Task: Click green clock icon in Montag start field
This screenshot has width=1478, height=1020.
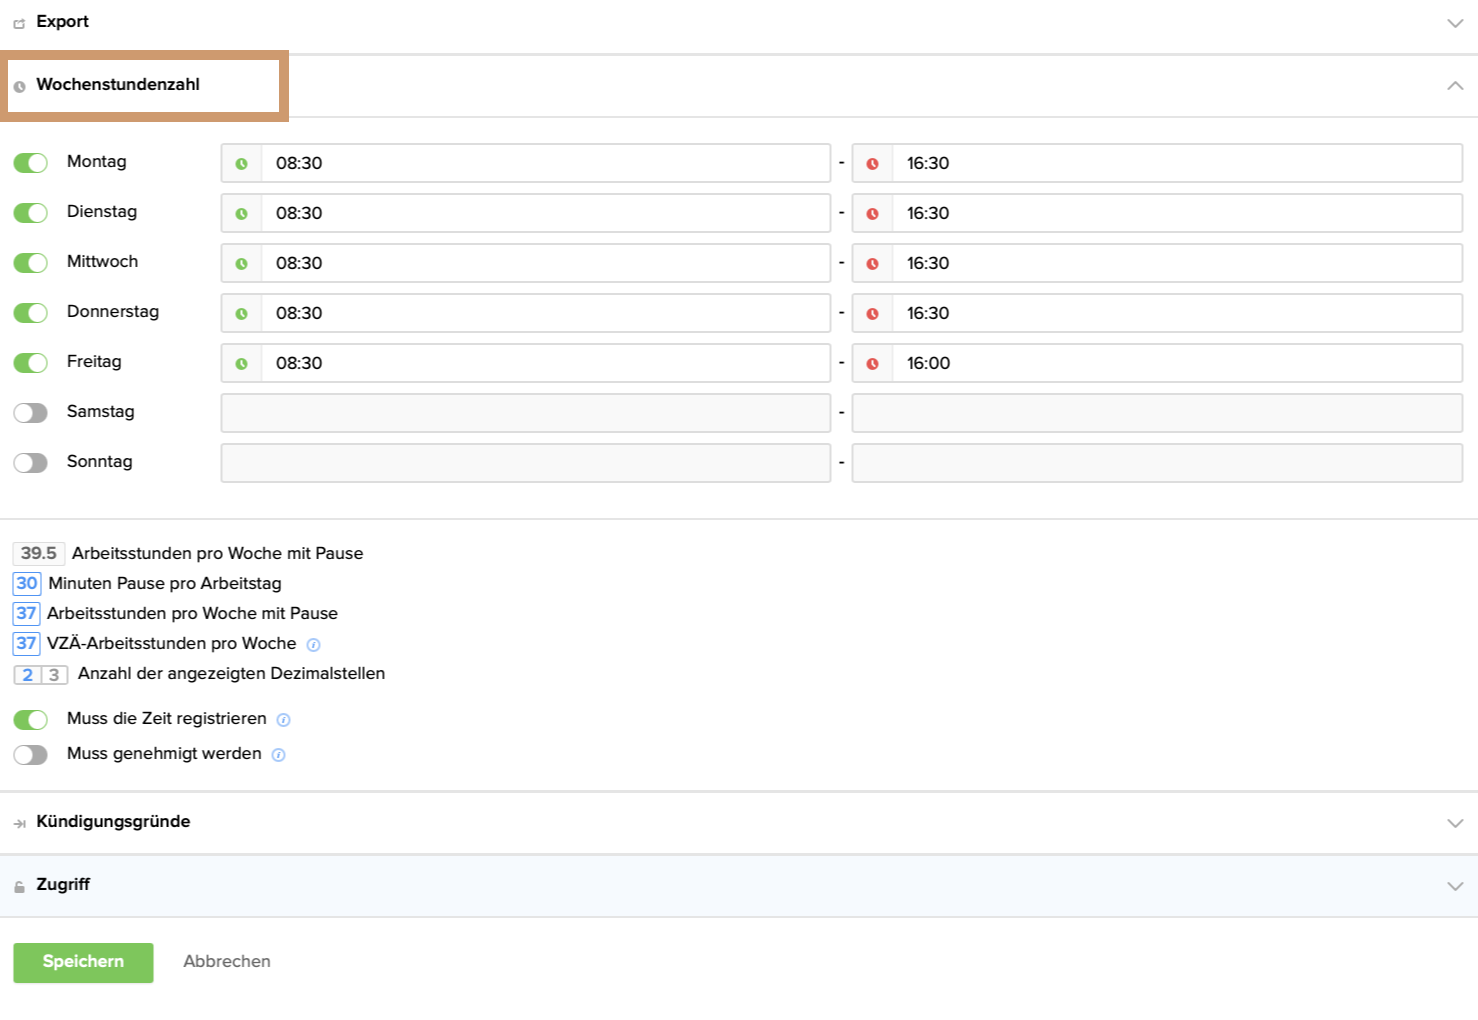Action: [241, 164]
